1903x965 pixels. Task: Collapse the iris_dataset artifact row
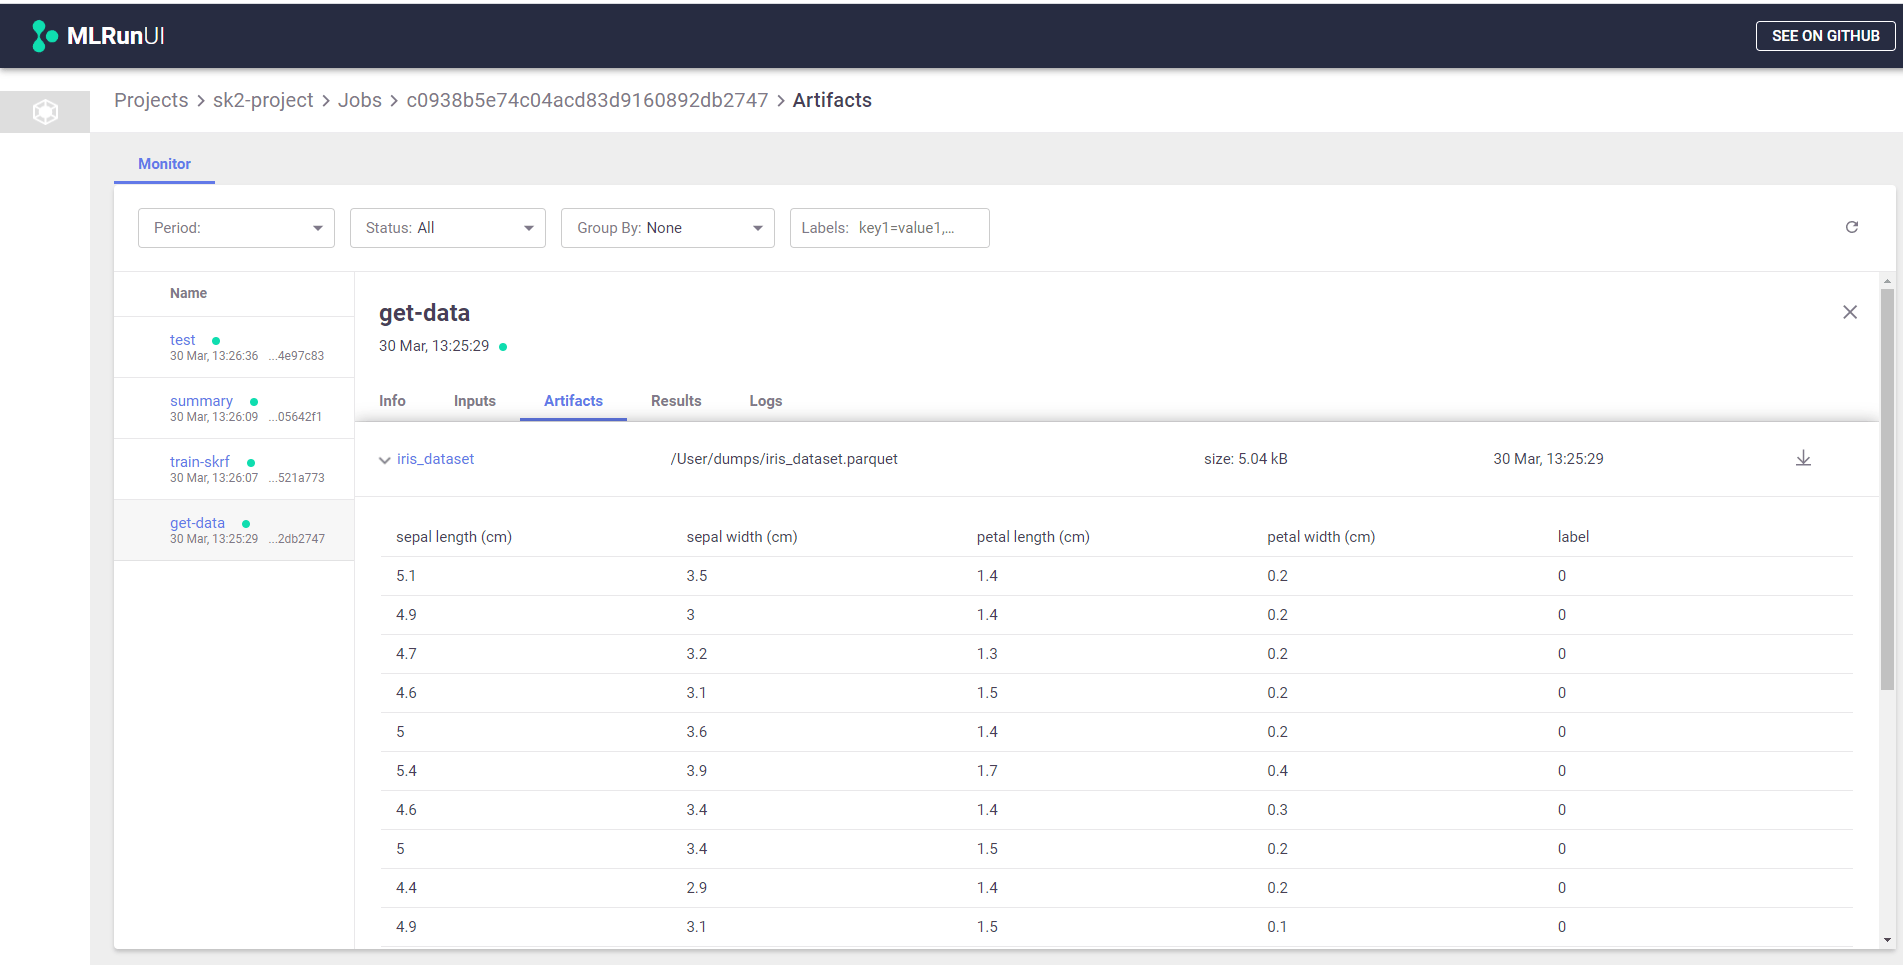(384, 459)
